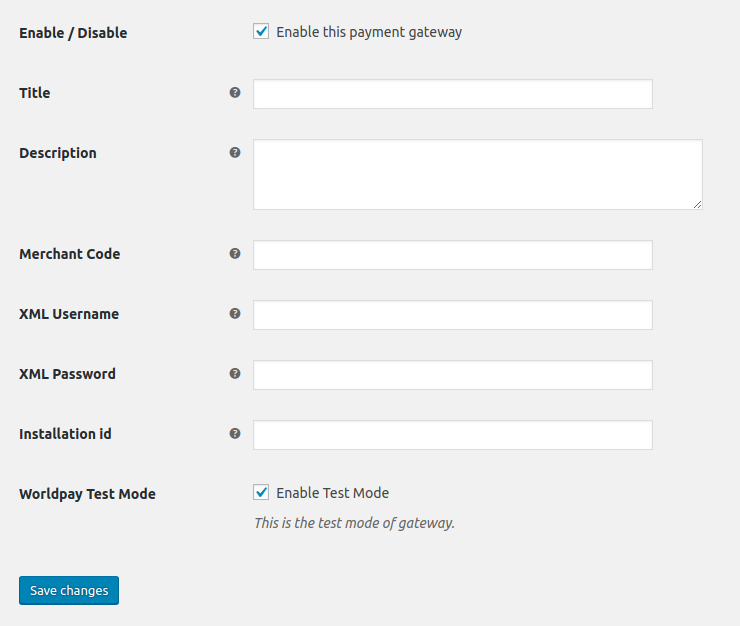This screenshot has height=626, width=740.
Task: Click the Description textarea resize handle
Action: coord(697,204)
